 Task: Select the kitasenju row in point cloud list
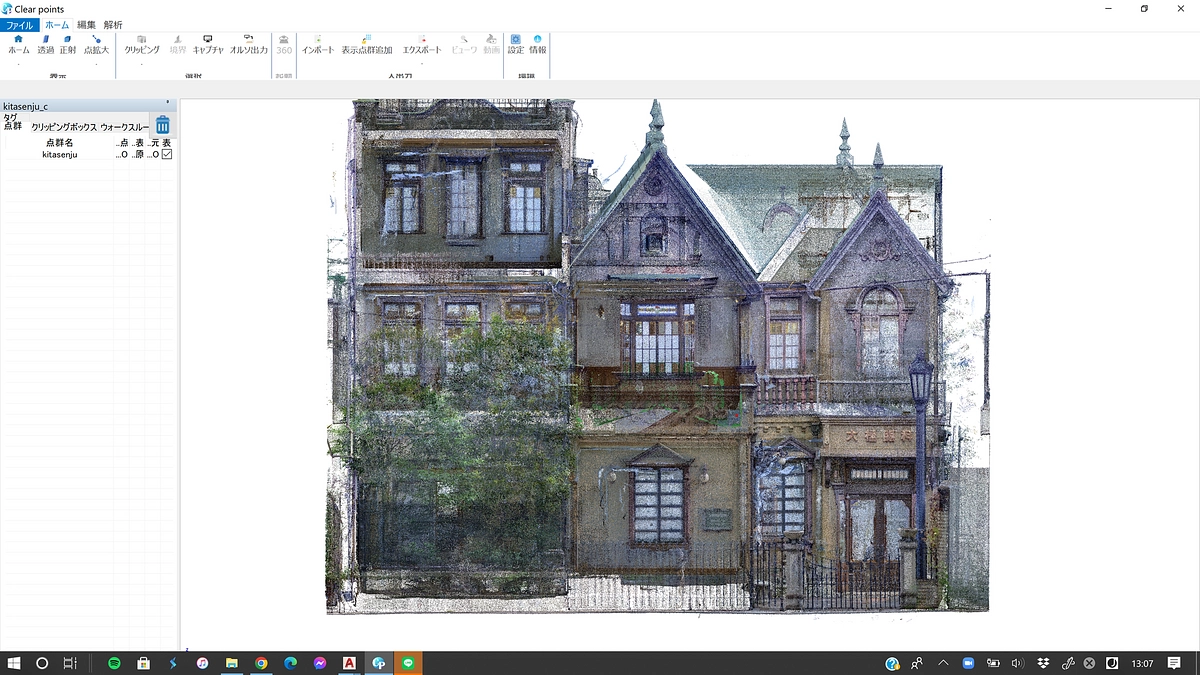[60, 155]
